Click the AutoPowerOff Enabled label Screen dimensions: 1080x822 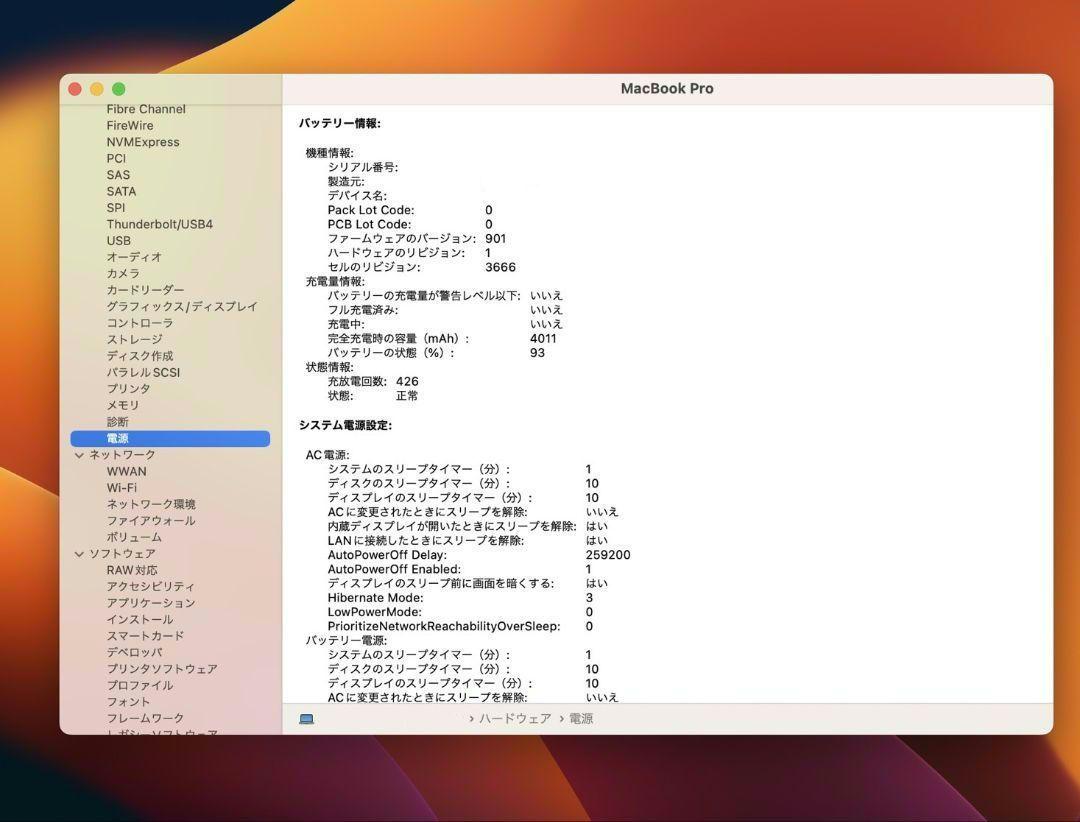point(394,570)
